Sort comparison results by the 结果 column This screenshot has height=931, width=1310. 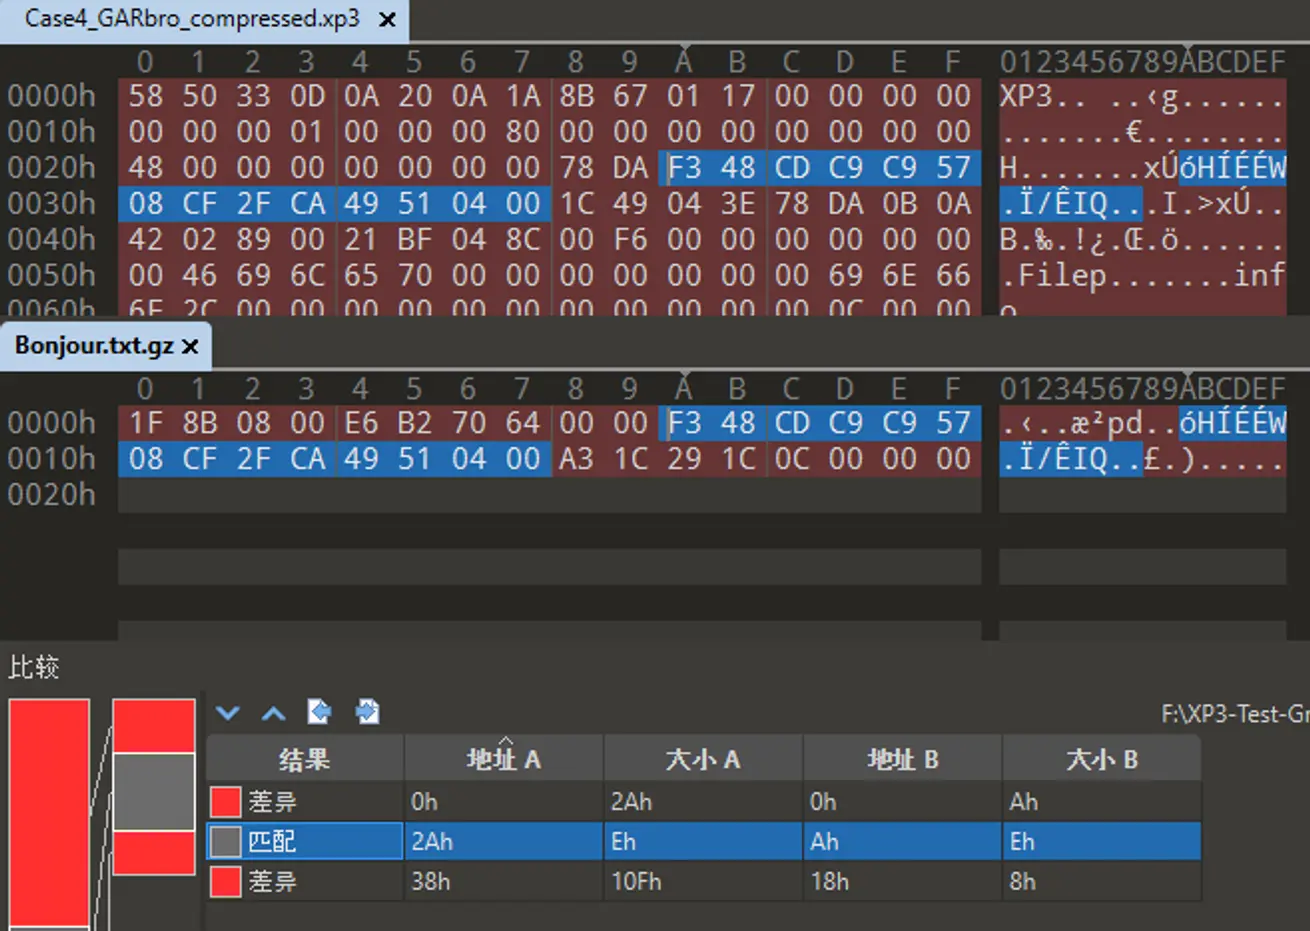coord(303,758)
